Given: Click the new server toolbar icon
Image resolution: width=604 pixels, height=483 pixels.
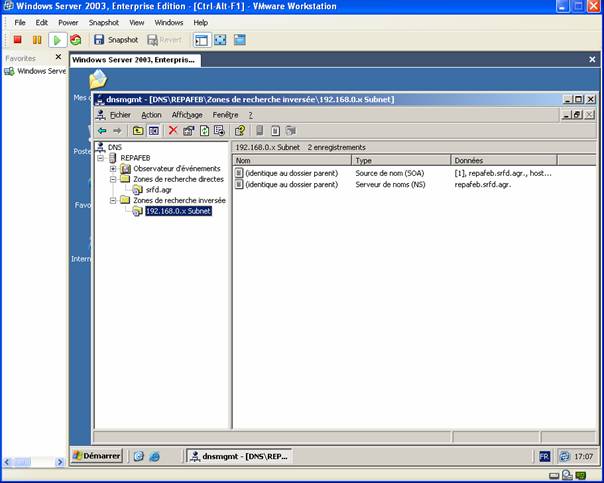Looking at the screenshot, I should tap(260, 131).
